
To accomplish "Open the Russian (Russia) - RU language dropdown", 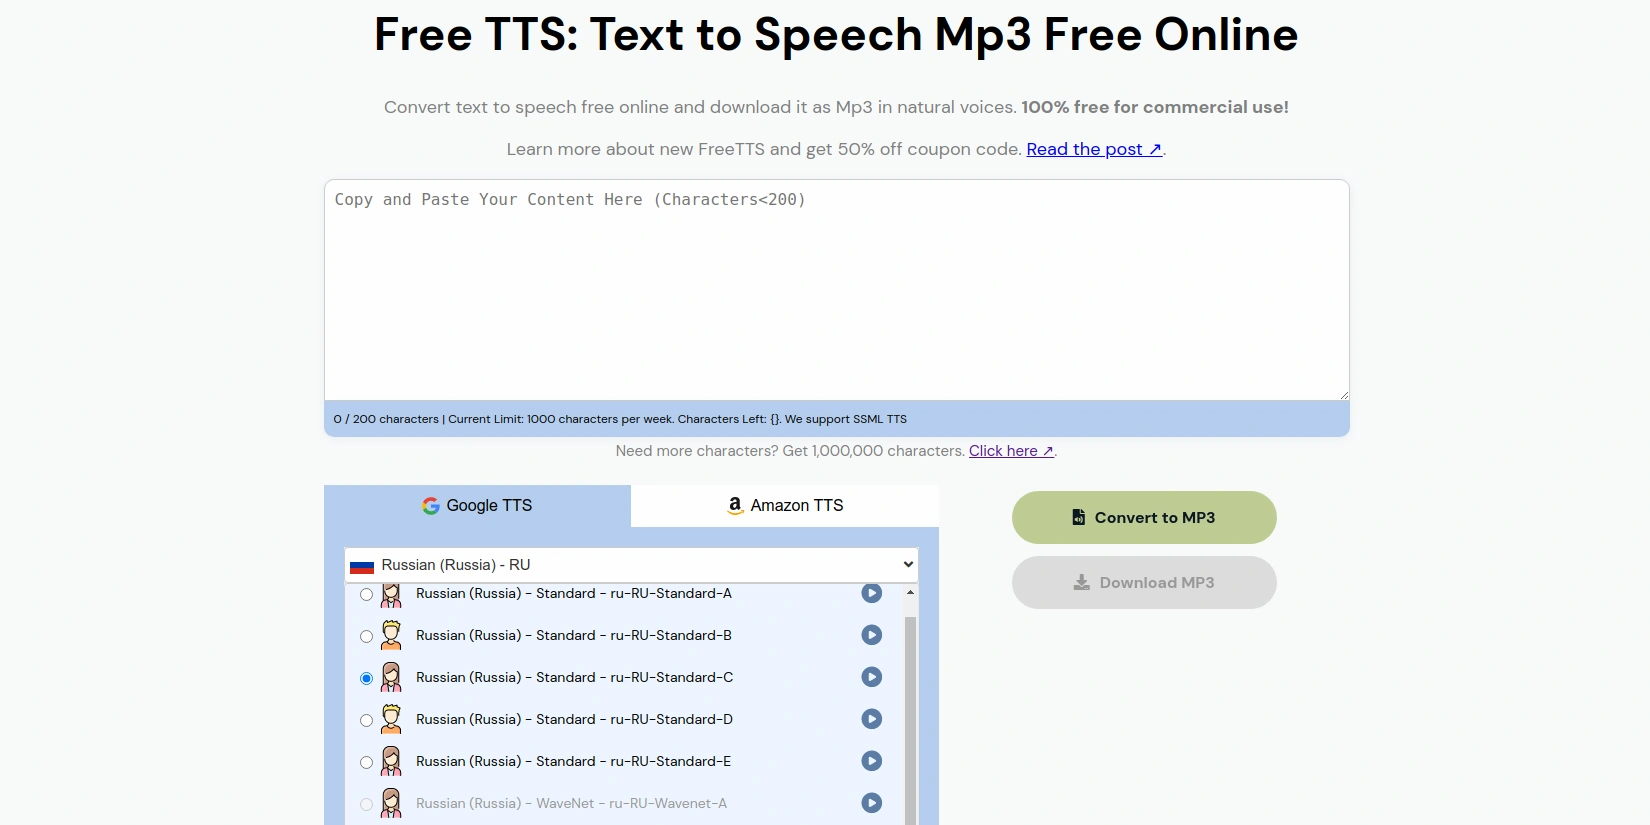I will click(631, 565).
